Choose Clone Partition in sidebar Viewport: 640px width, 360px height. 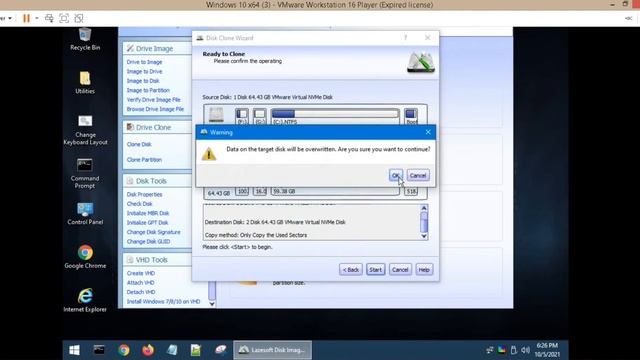[144, 160]
